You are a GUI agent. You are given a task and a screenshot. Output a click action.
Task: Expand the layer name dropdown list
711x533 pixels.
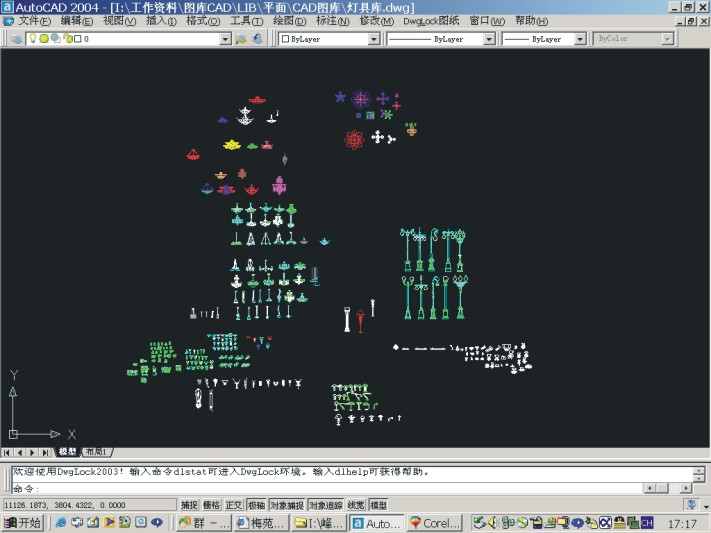[225, 39]
